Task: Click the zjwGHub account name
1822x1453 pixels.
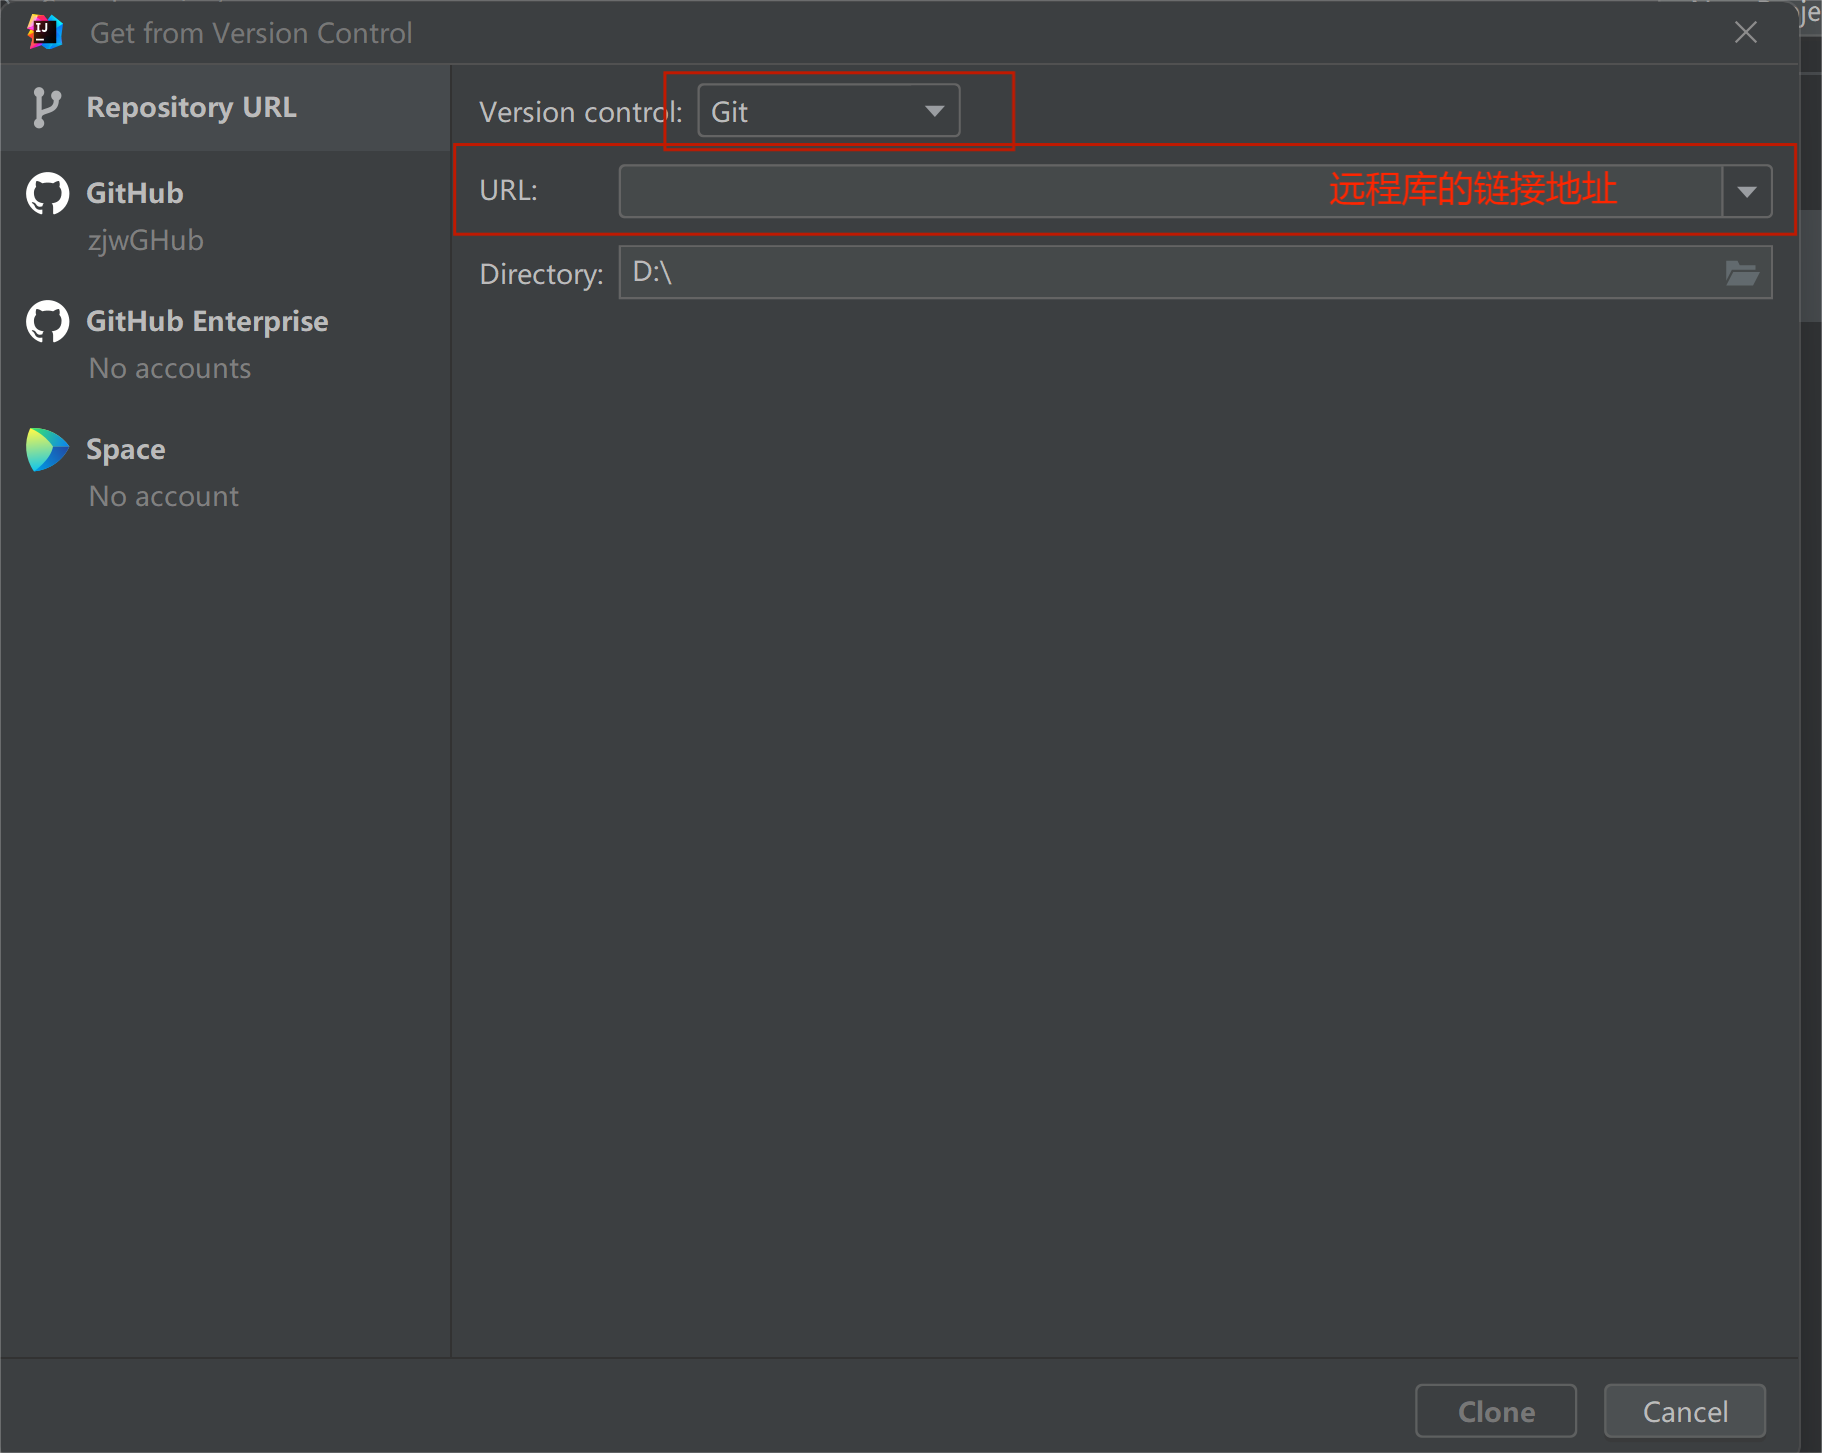Action: 146,240
